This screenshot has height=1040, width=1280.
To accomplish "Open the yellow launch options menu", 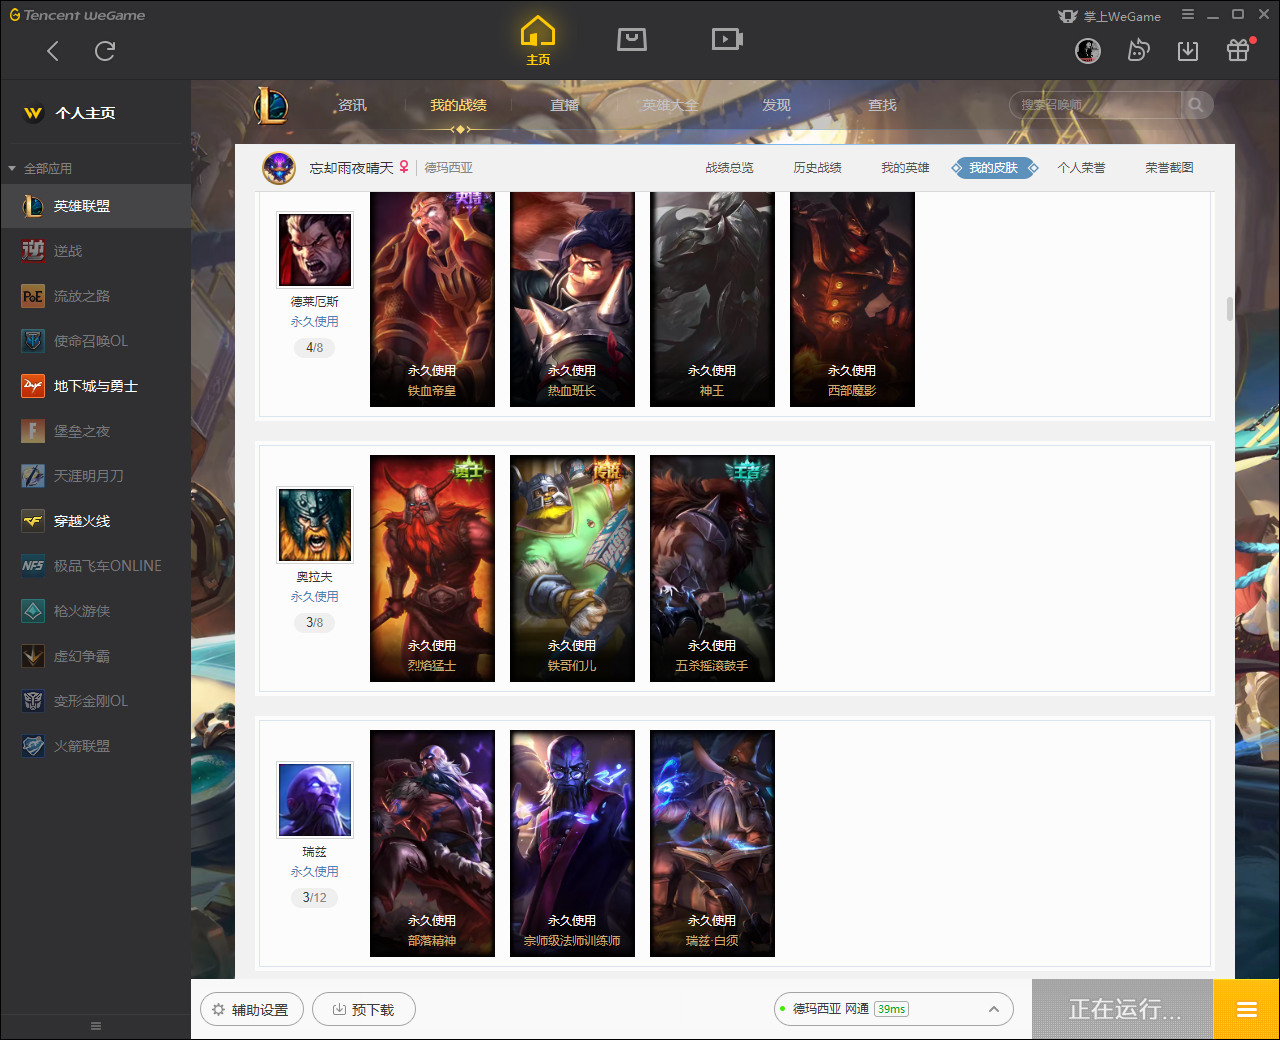I will [x=1246, y=1009].
